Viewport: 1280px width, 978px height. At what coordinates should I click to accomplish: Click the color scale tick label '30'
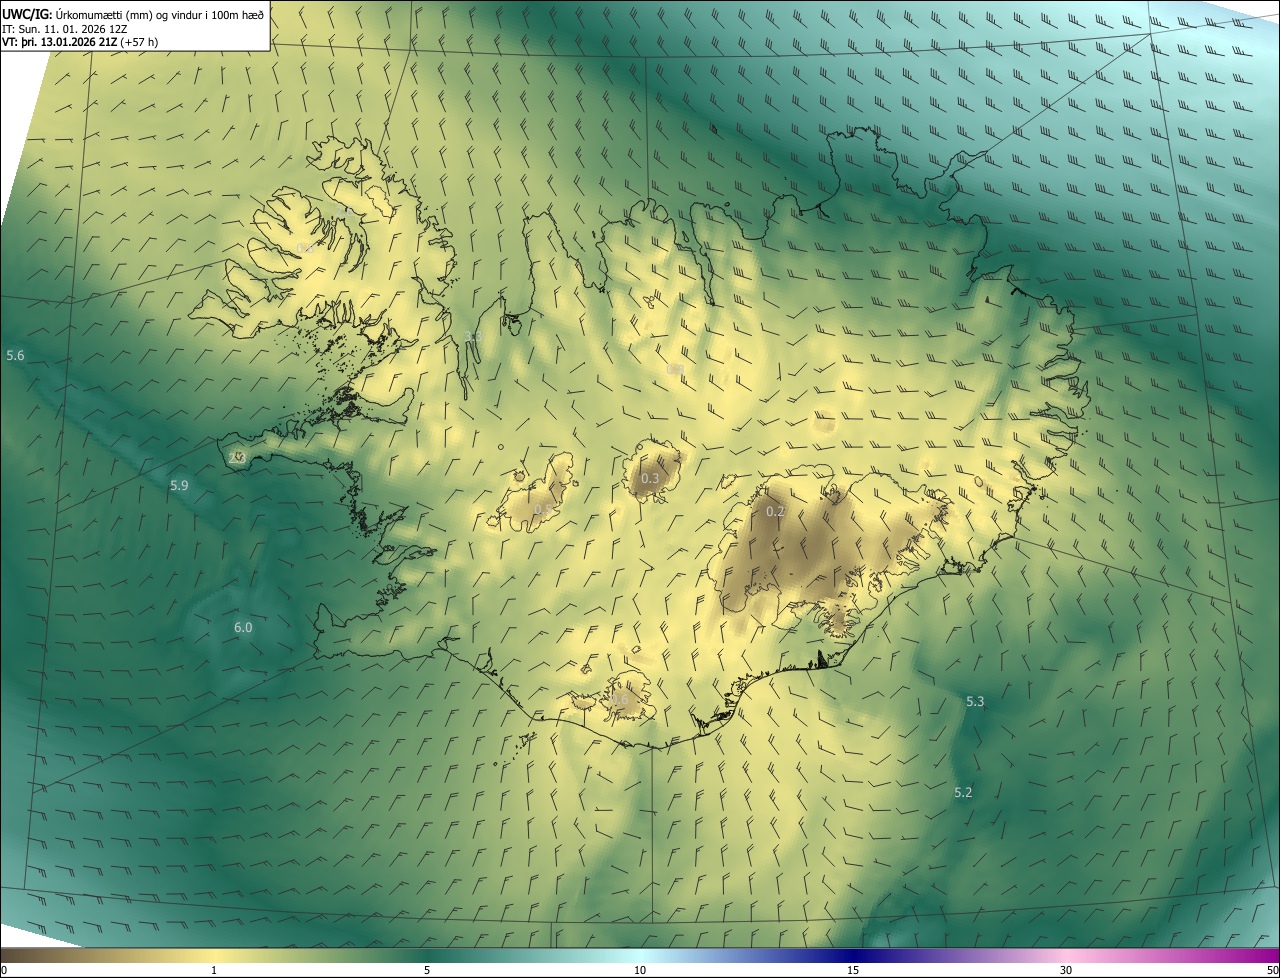pos(1066,970)
